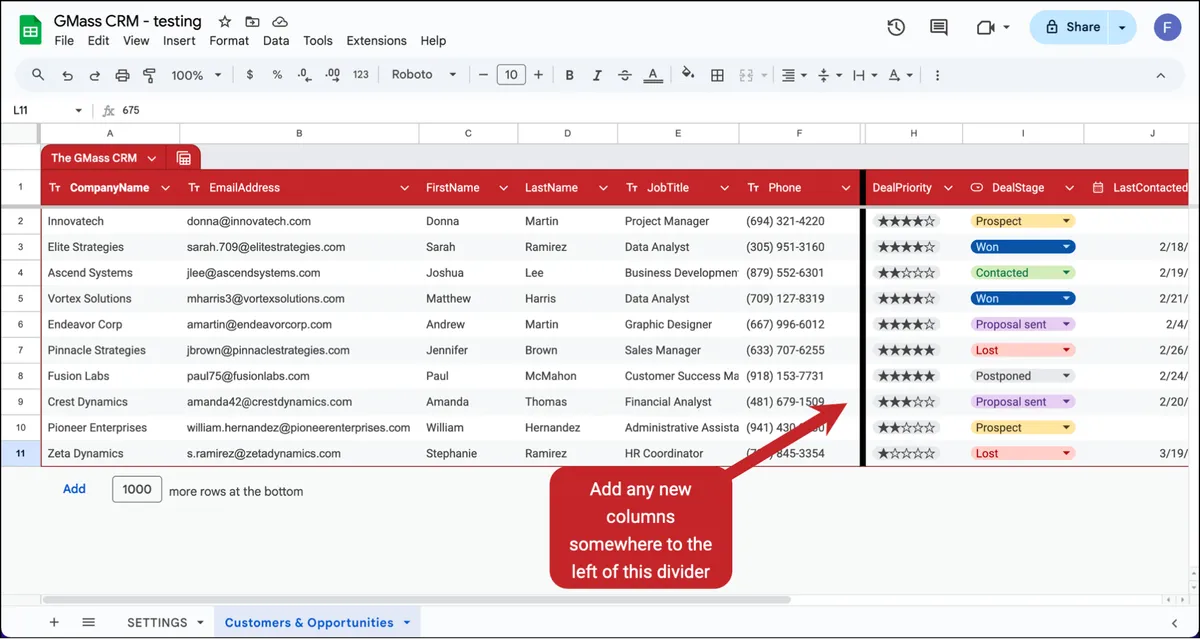Open version history clock icon
The image size is (1200, 639).
pos(896,27)
